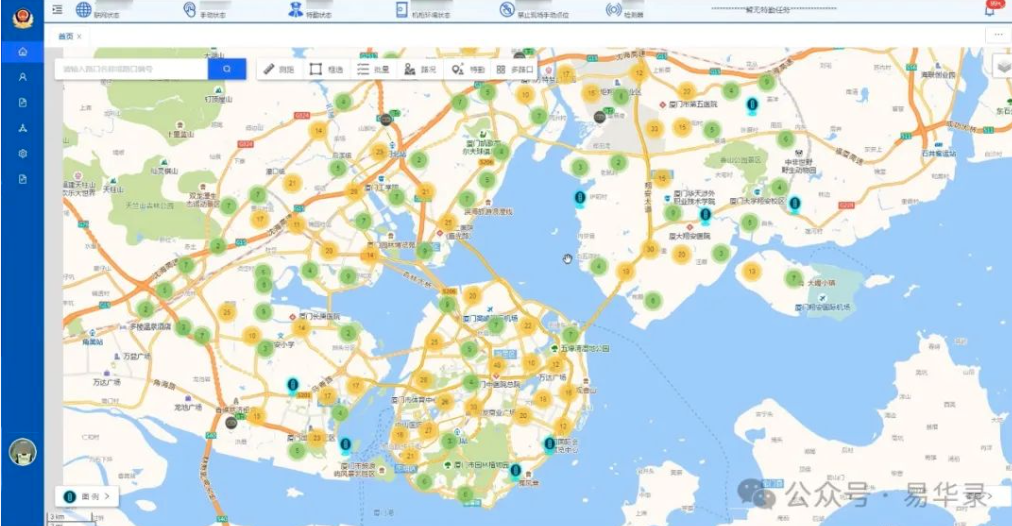Select the 框选 box selection tool
1012x526 pixels.
coord(326,69)
